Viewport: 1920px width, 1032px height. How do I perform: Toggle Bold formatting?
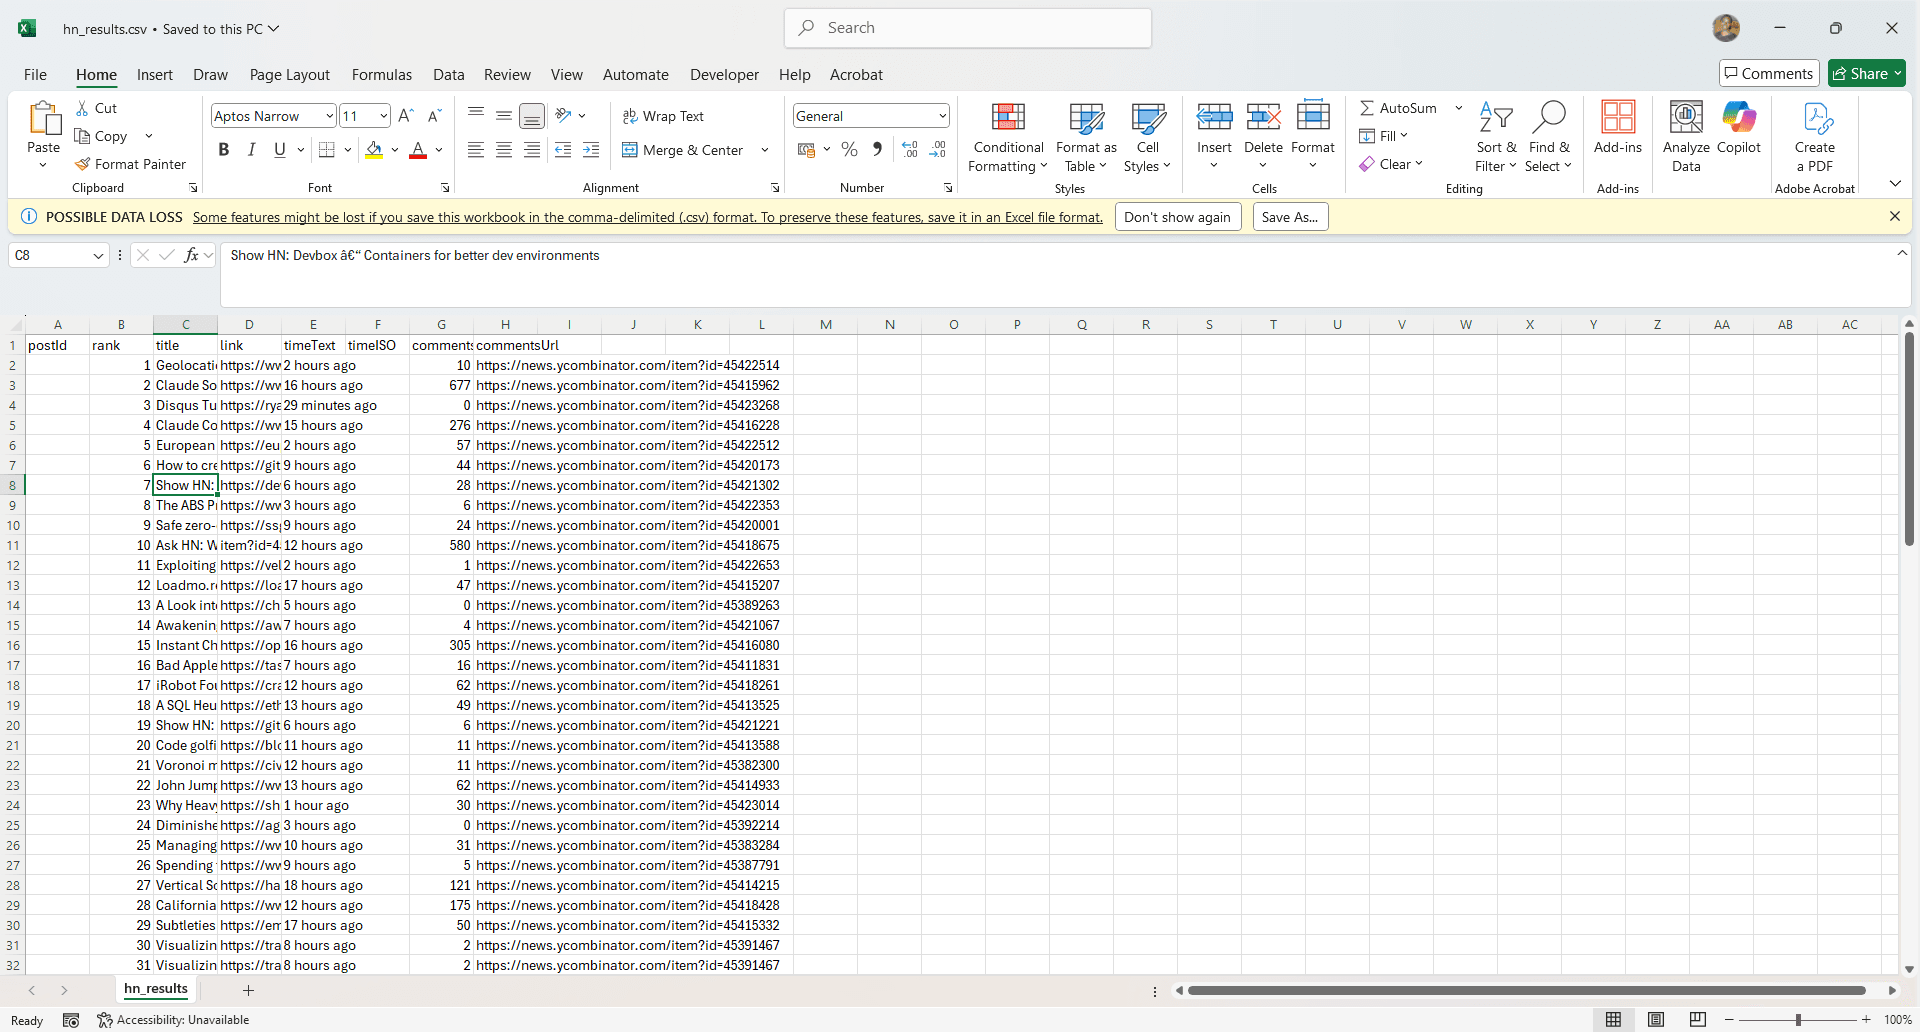click(224, 150)
